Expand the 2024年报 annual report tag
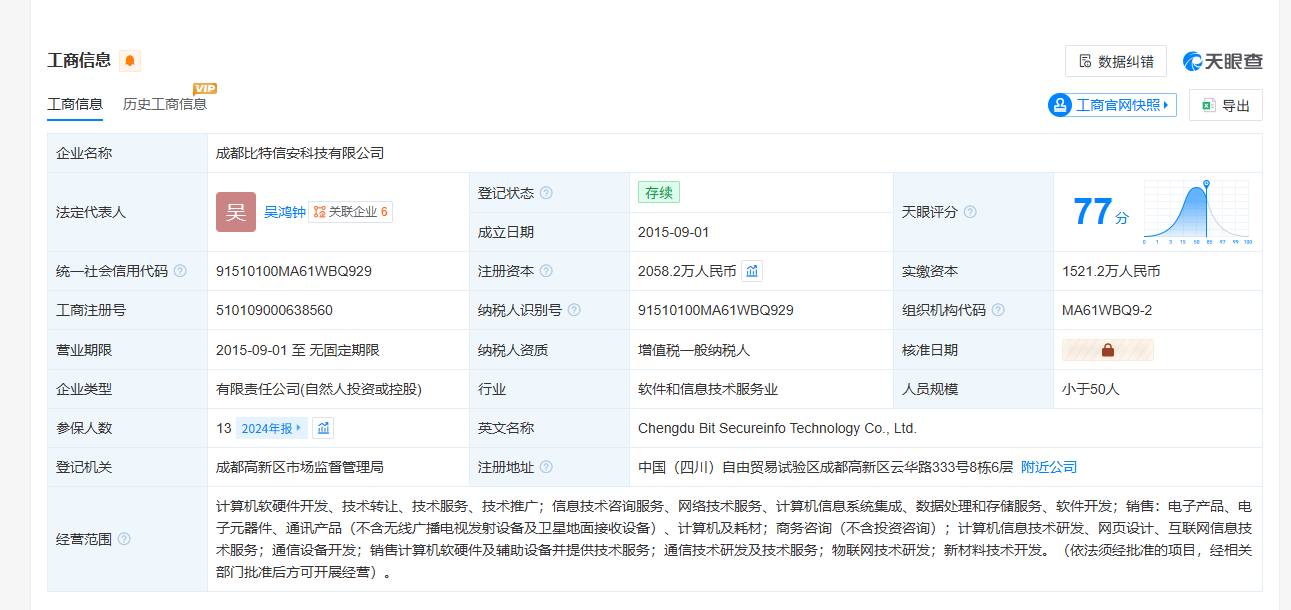This screenshot has height=610, width=1291. (x=272, y=428)
